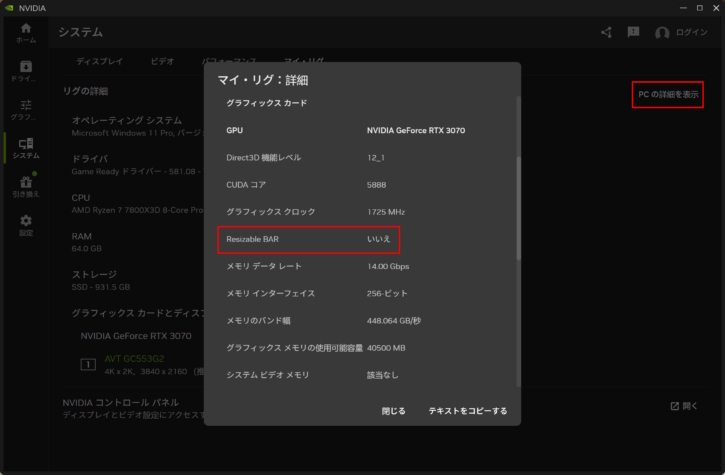Screen dimensions: 725x475
Task: Select the Resizable BAR row
Action: click(309, 240)
